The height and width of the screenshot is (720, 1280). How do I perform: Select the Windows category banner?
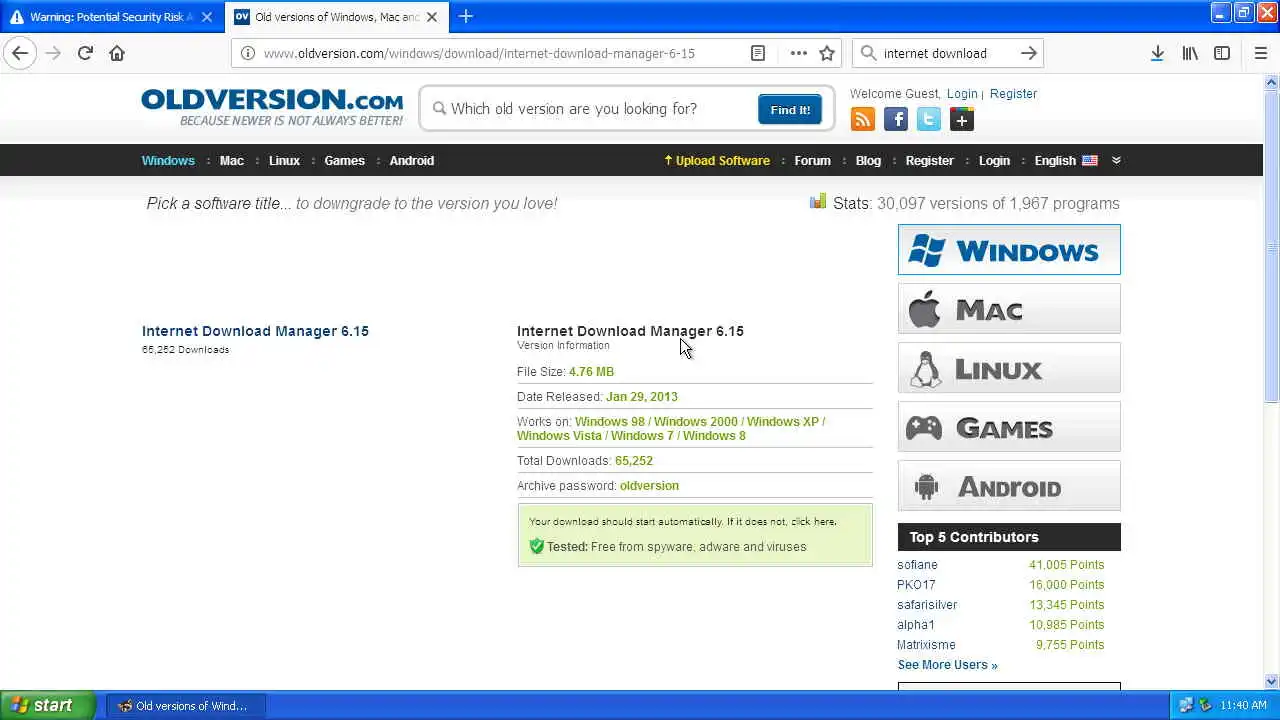[1009, 250]
